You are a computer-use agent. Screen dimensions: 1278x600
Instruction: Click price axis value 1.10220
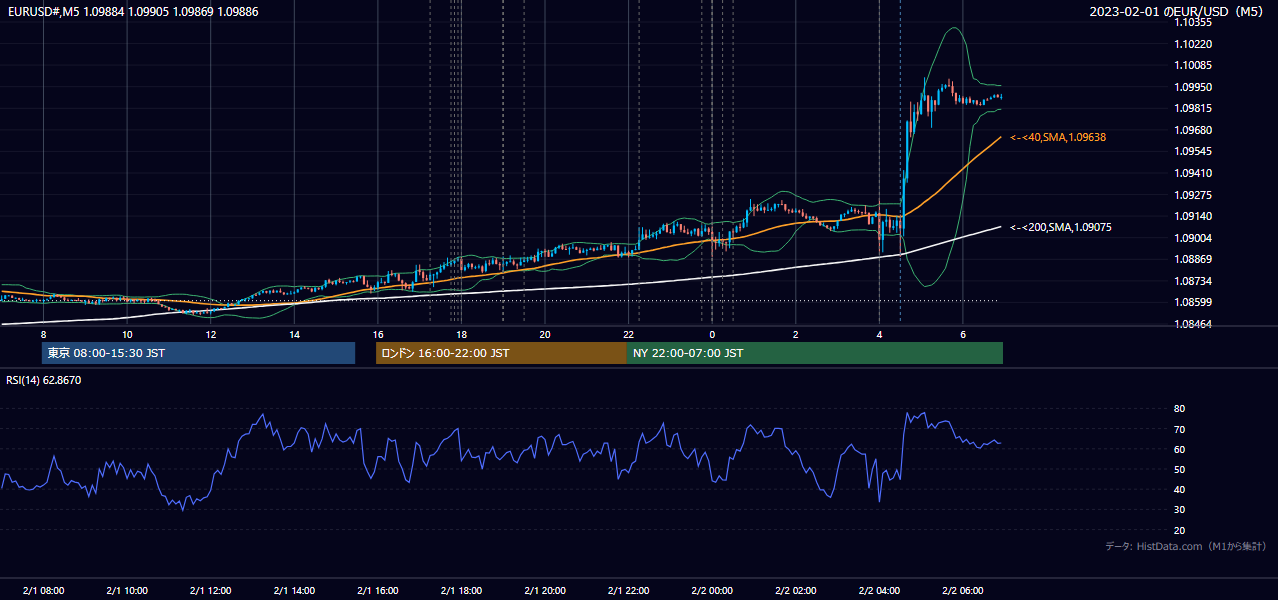click(1192, 44)
